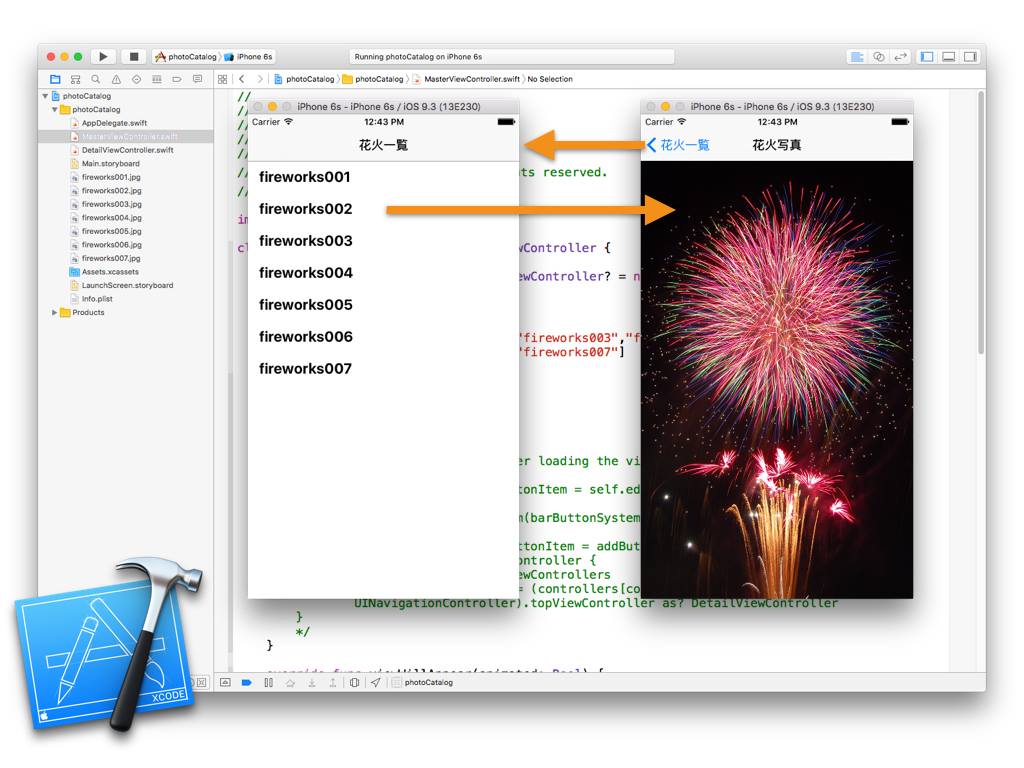1024x768 pixels.
Task: Select the Standard editor button
Action: [857, 57]
